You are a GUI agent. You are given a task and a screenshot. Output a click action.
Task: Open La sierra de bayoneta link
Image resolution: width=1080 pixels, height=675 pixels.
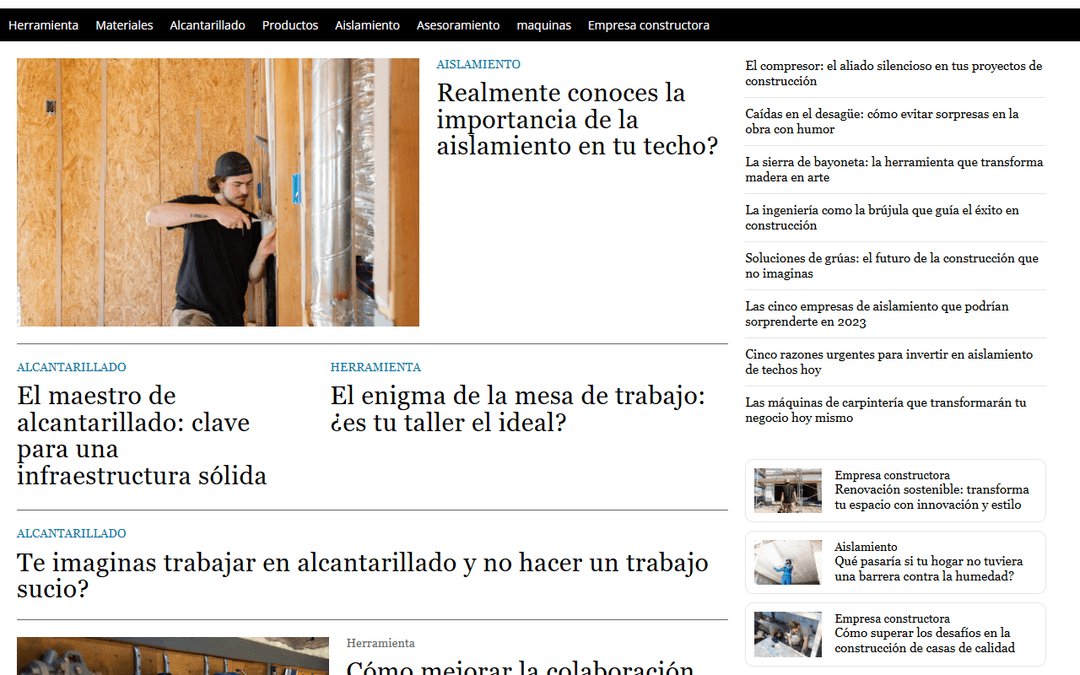(x=894, y=170)
